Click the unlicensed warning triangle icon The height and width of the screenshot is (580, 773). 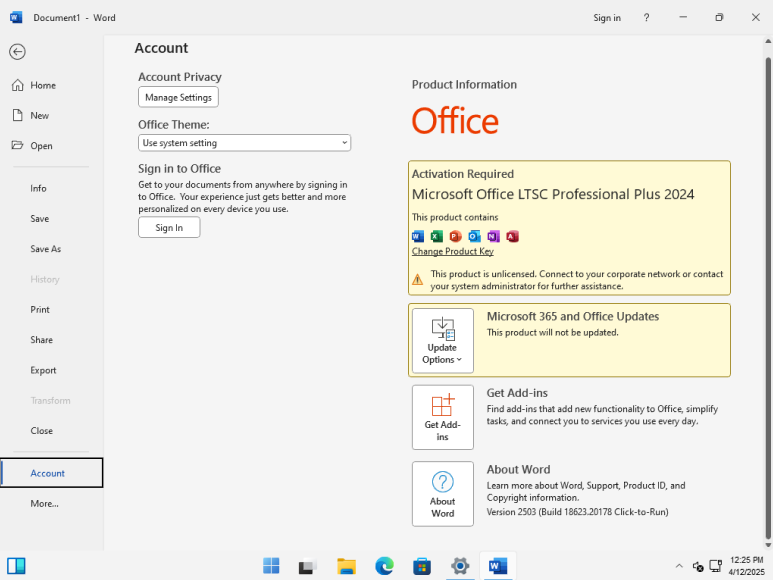tap(418, 280)
